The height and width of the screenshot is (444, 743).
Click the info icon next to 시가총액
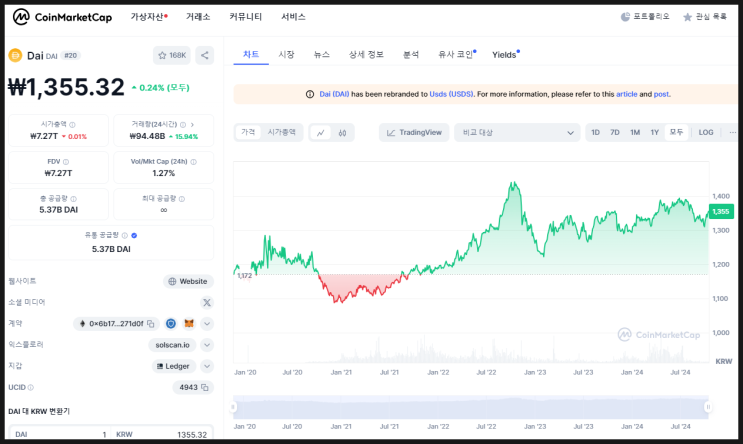tap(72, 125)
